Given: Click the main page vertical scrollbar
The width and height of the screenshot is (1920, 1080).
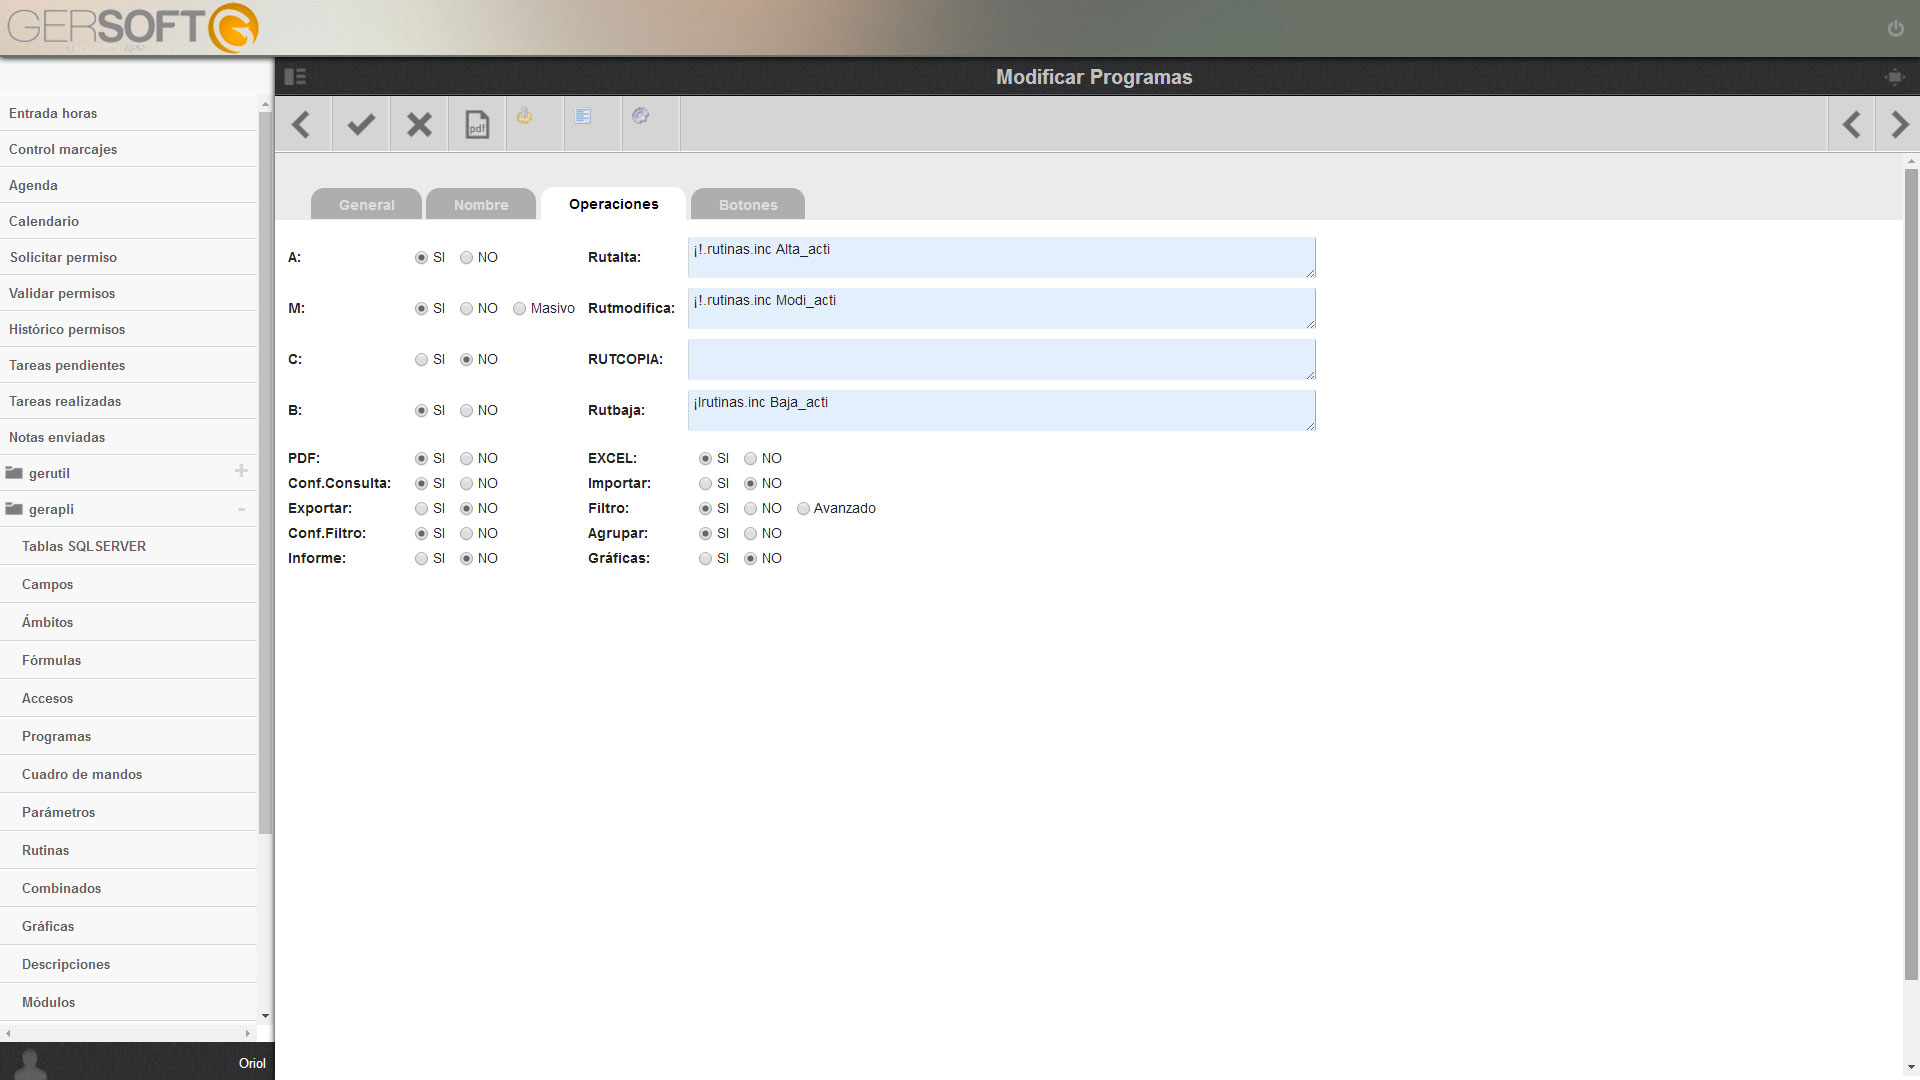Looking at the screenshot, I should click(1911, 573).
